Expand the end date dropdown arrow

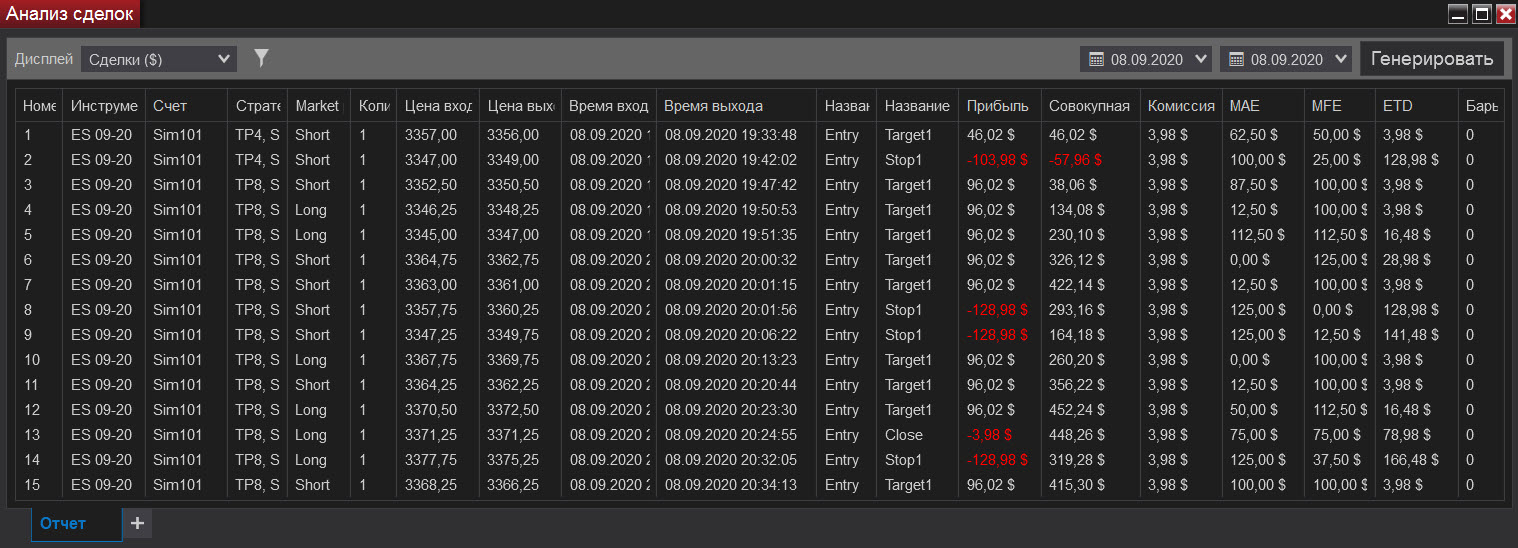click(1340, 59)
